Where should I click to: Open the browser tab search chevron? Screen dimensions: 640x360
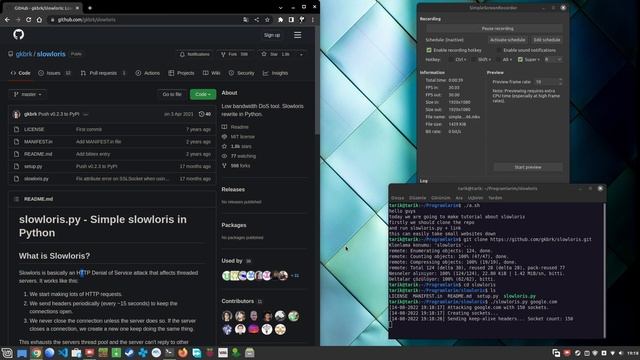280,7
